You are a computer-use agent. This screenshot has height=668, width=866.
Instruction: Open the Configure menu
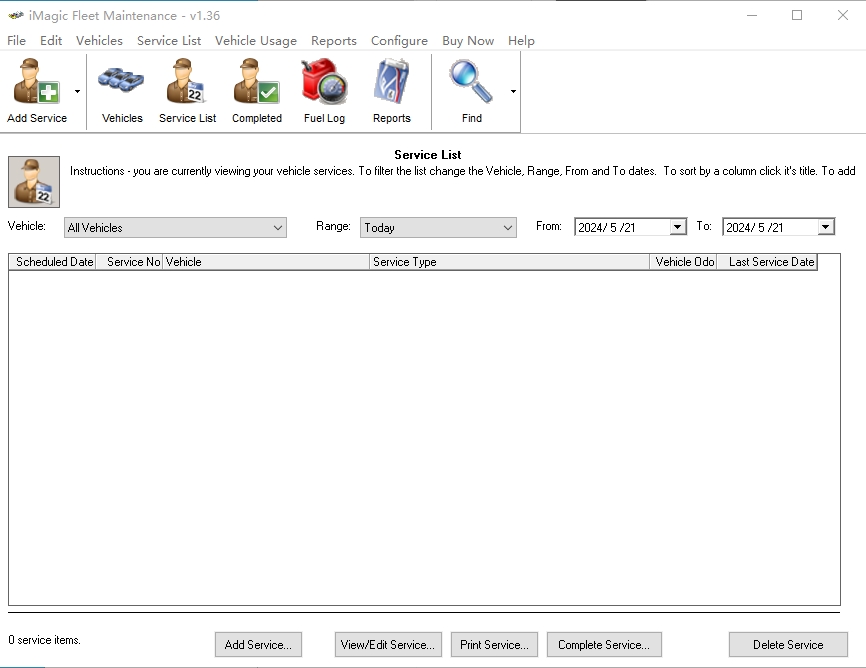click(399, 40)
